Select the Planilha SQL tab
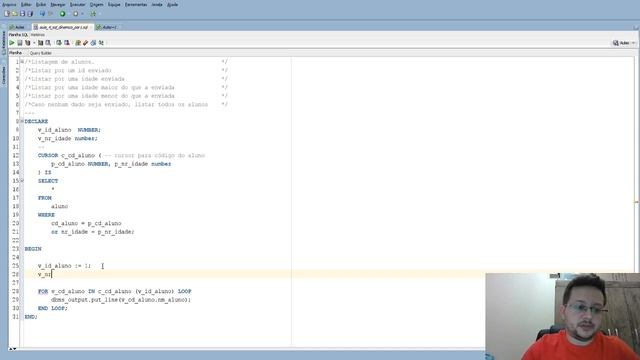This screenshot has height=360, width=640. click(19, 35)
